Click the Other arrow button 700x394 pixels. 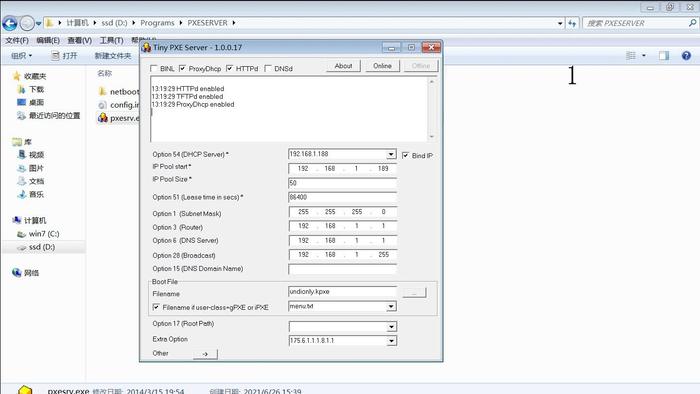(x=205, y=354)
